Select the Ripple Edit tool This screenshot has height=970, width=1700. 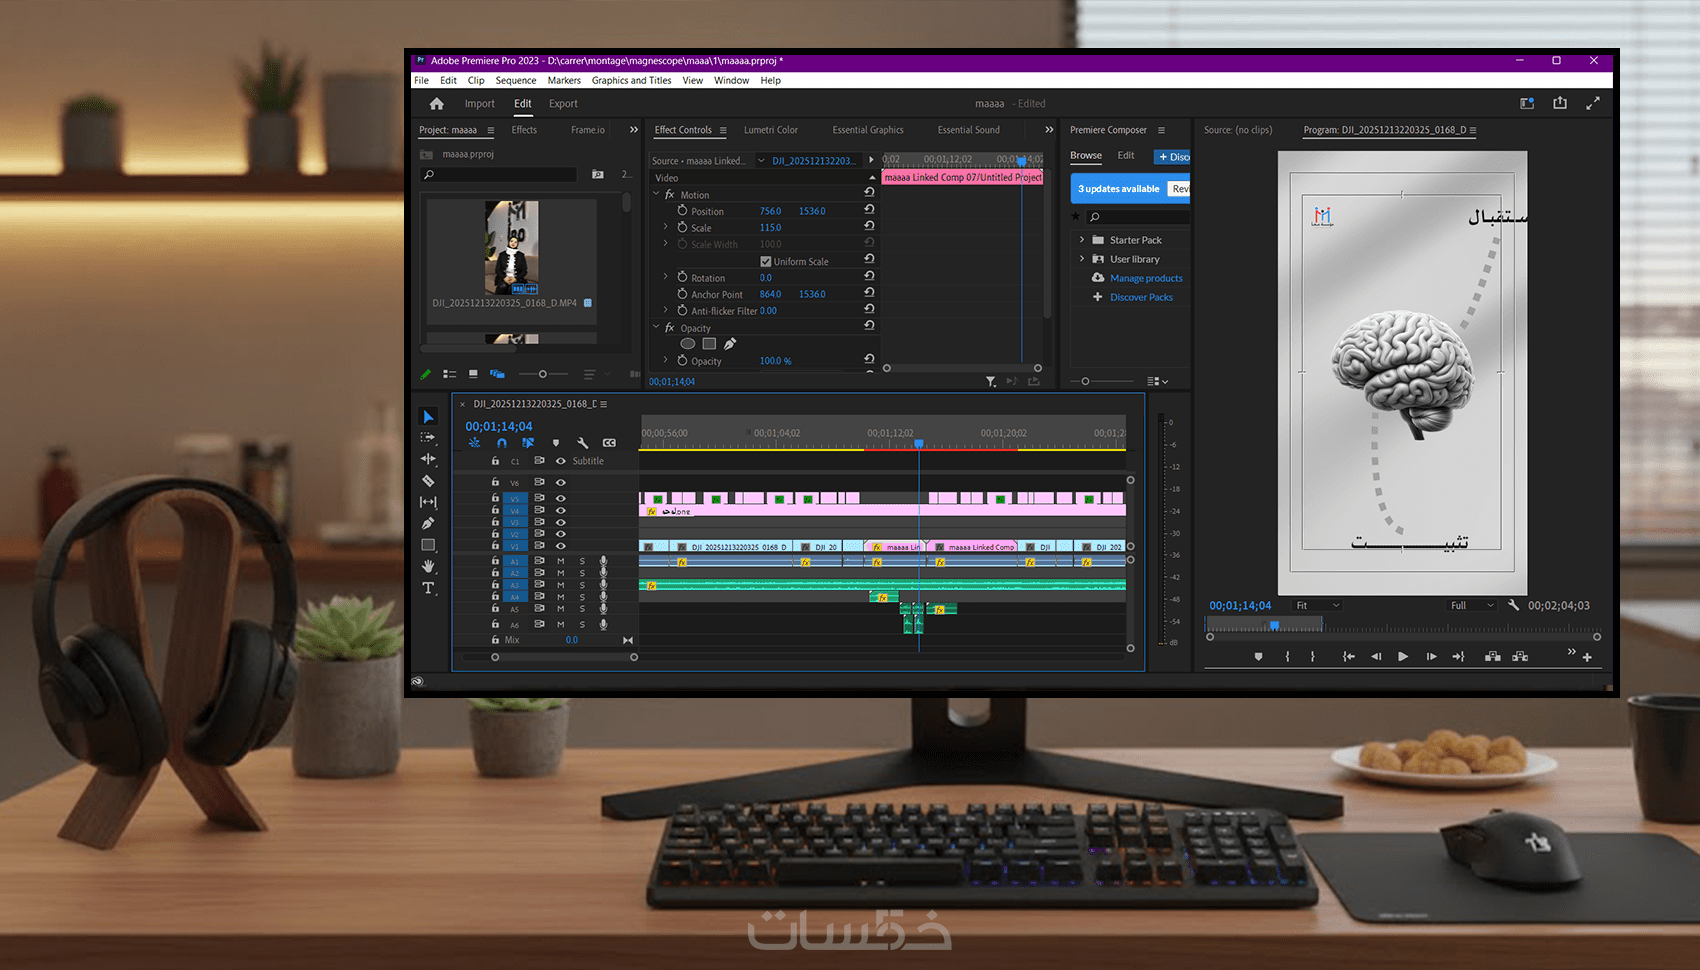pyautogui.click(x=428, y=459)
